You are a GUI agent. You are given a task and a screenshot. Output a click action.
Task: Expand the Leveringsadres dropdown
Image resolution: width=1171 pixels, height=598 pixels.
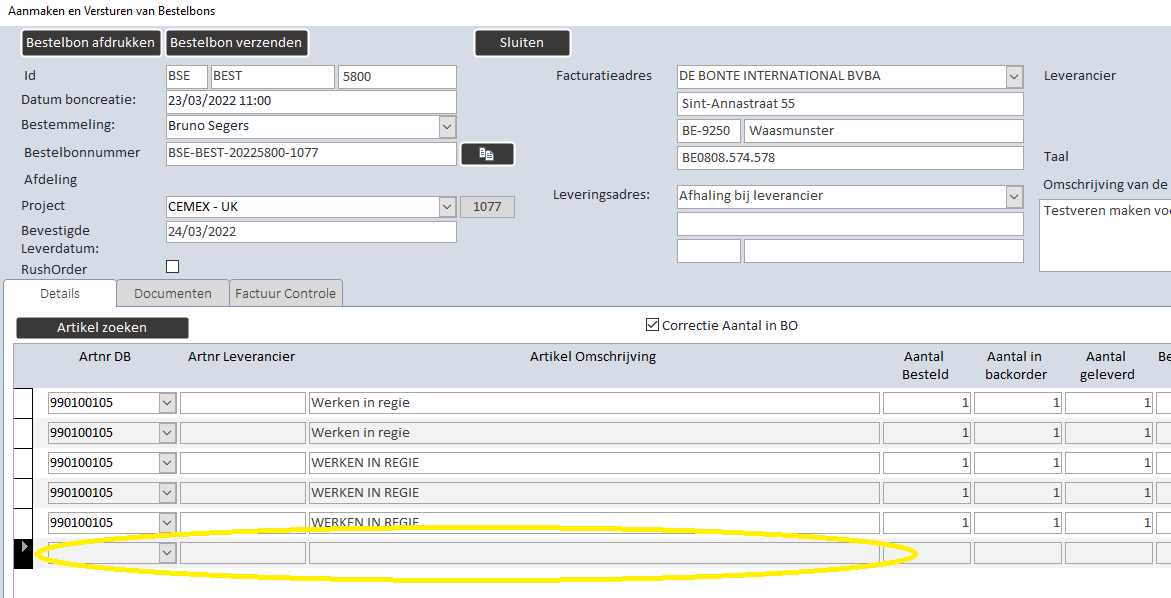coord(1013,196)
